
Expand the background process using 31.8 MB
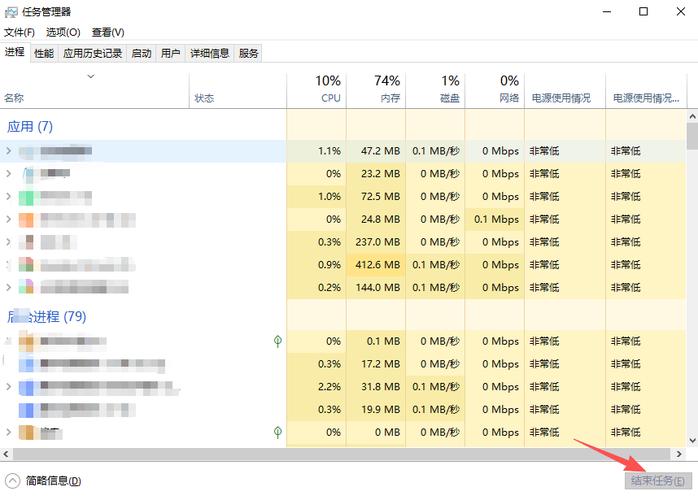point(8,387)
